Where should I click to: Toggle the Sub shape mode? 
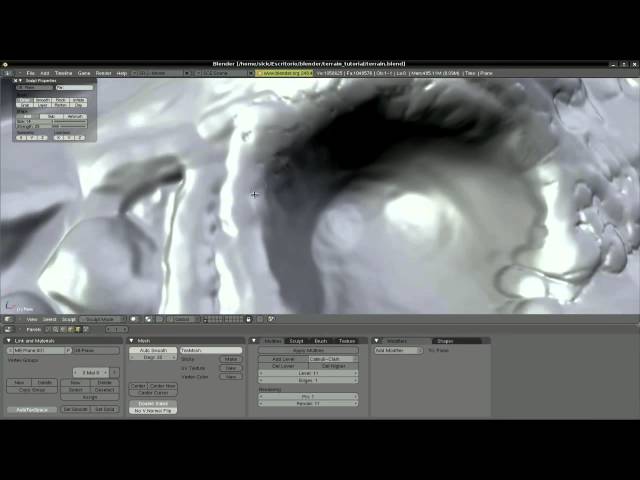pyautogui.click(x=51, y=116)
